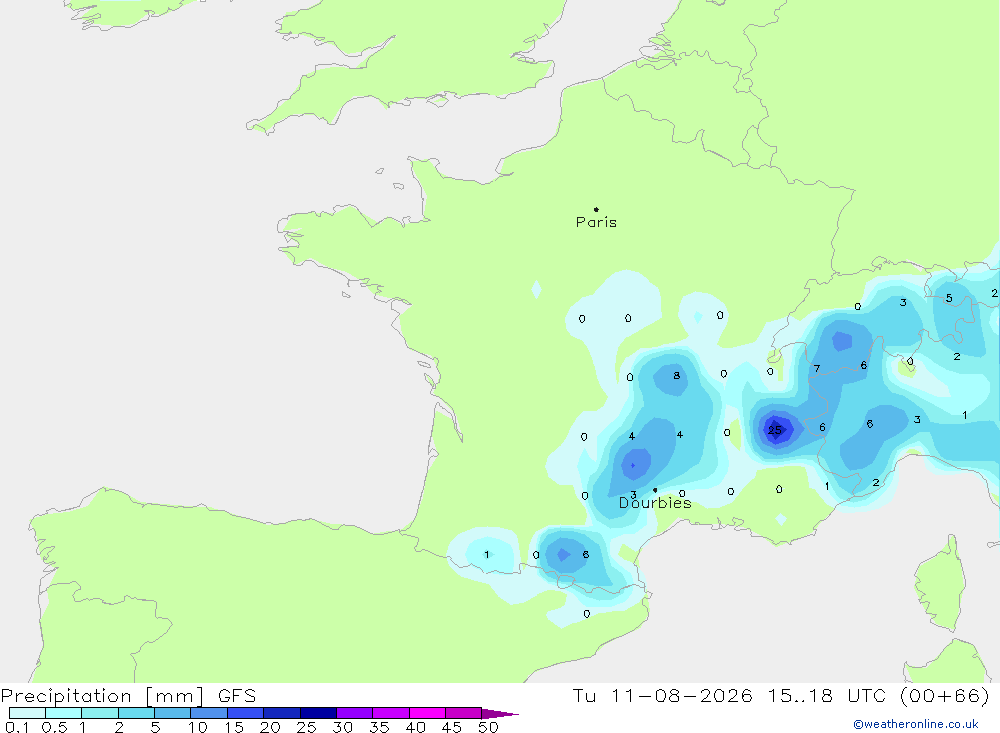Click the legend label 50
Screen dimensions: 1000x733
click(488, 727)
